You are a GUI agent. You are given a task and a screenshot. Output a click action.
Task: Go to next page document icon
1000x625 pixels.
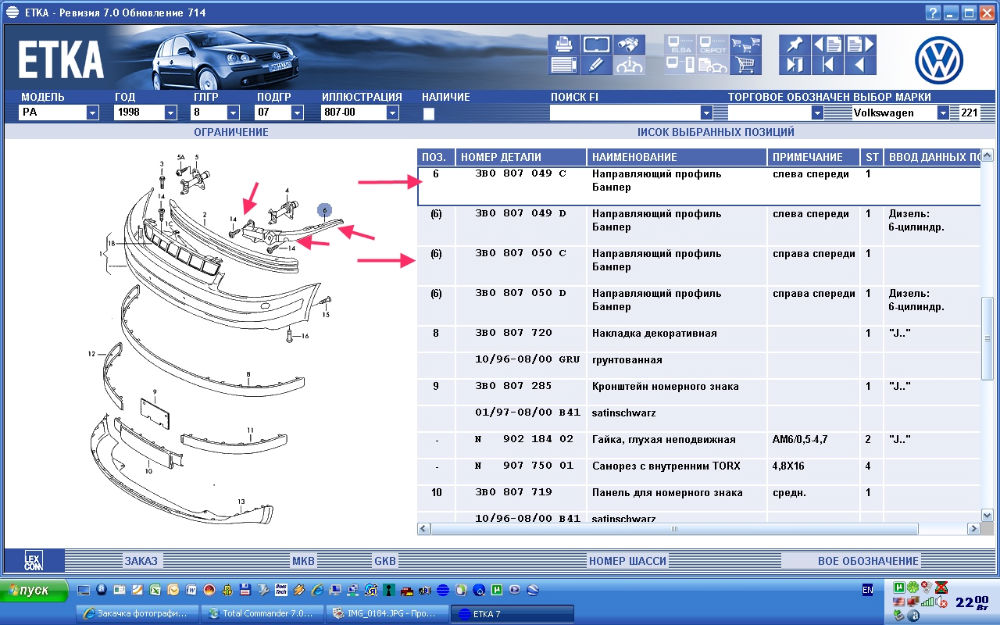coord(860,45)
